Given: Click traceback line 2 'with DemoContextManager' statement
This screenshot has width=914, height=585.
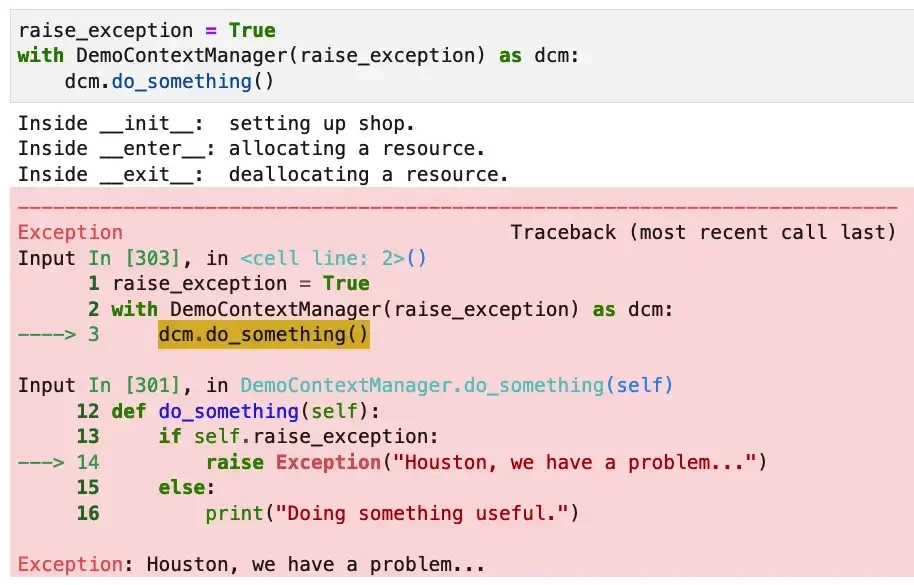Looking at the screenshot, I should [392, 309].
